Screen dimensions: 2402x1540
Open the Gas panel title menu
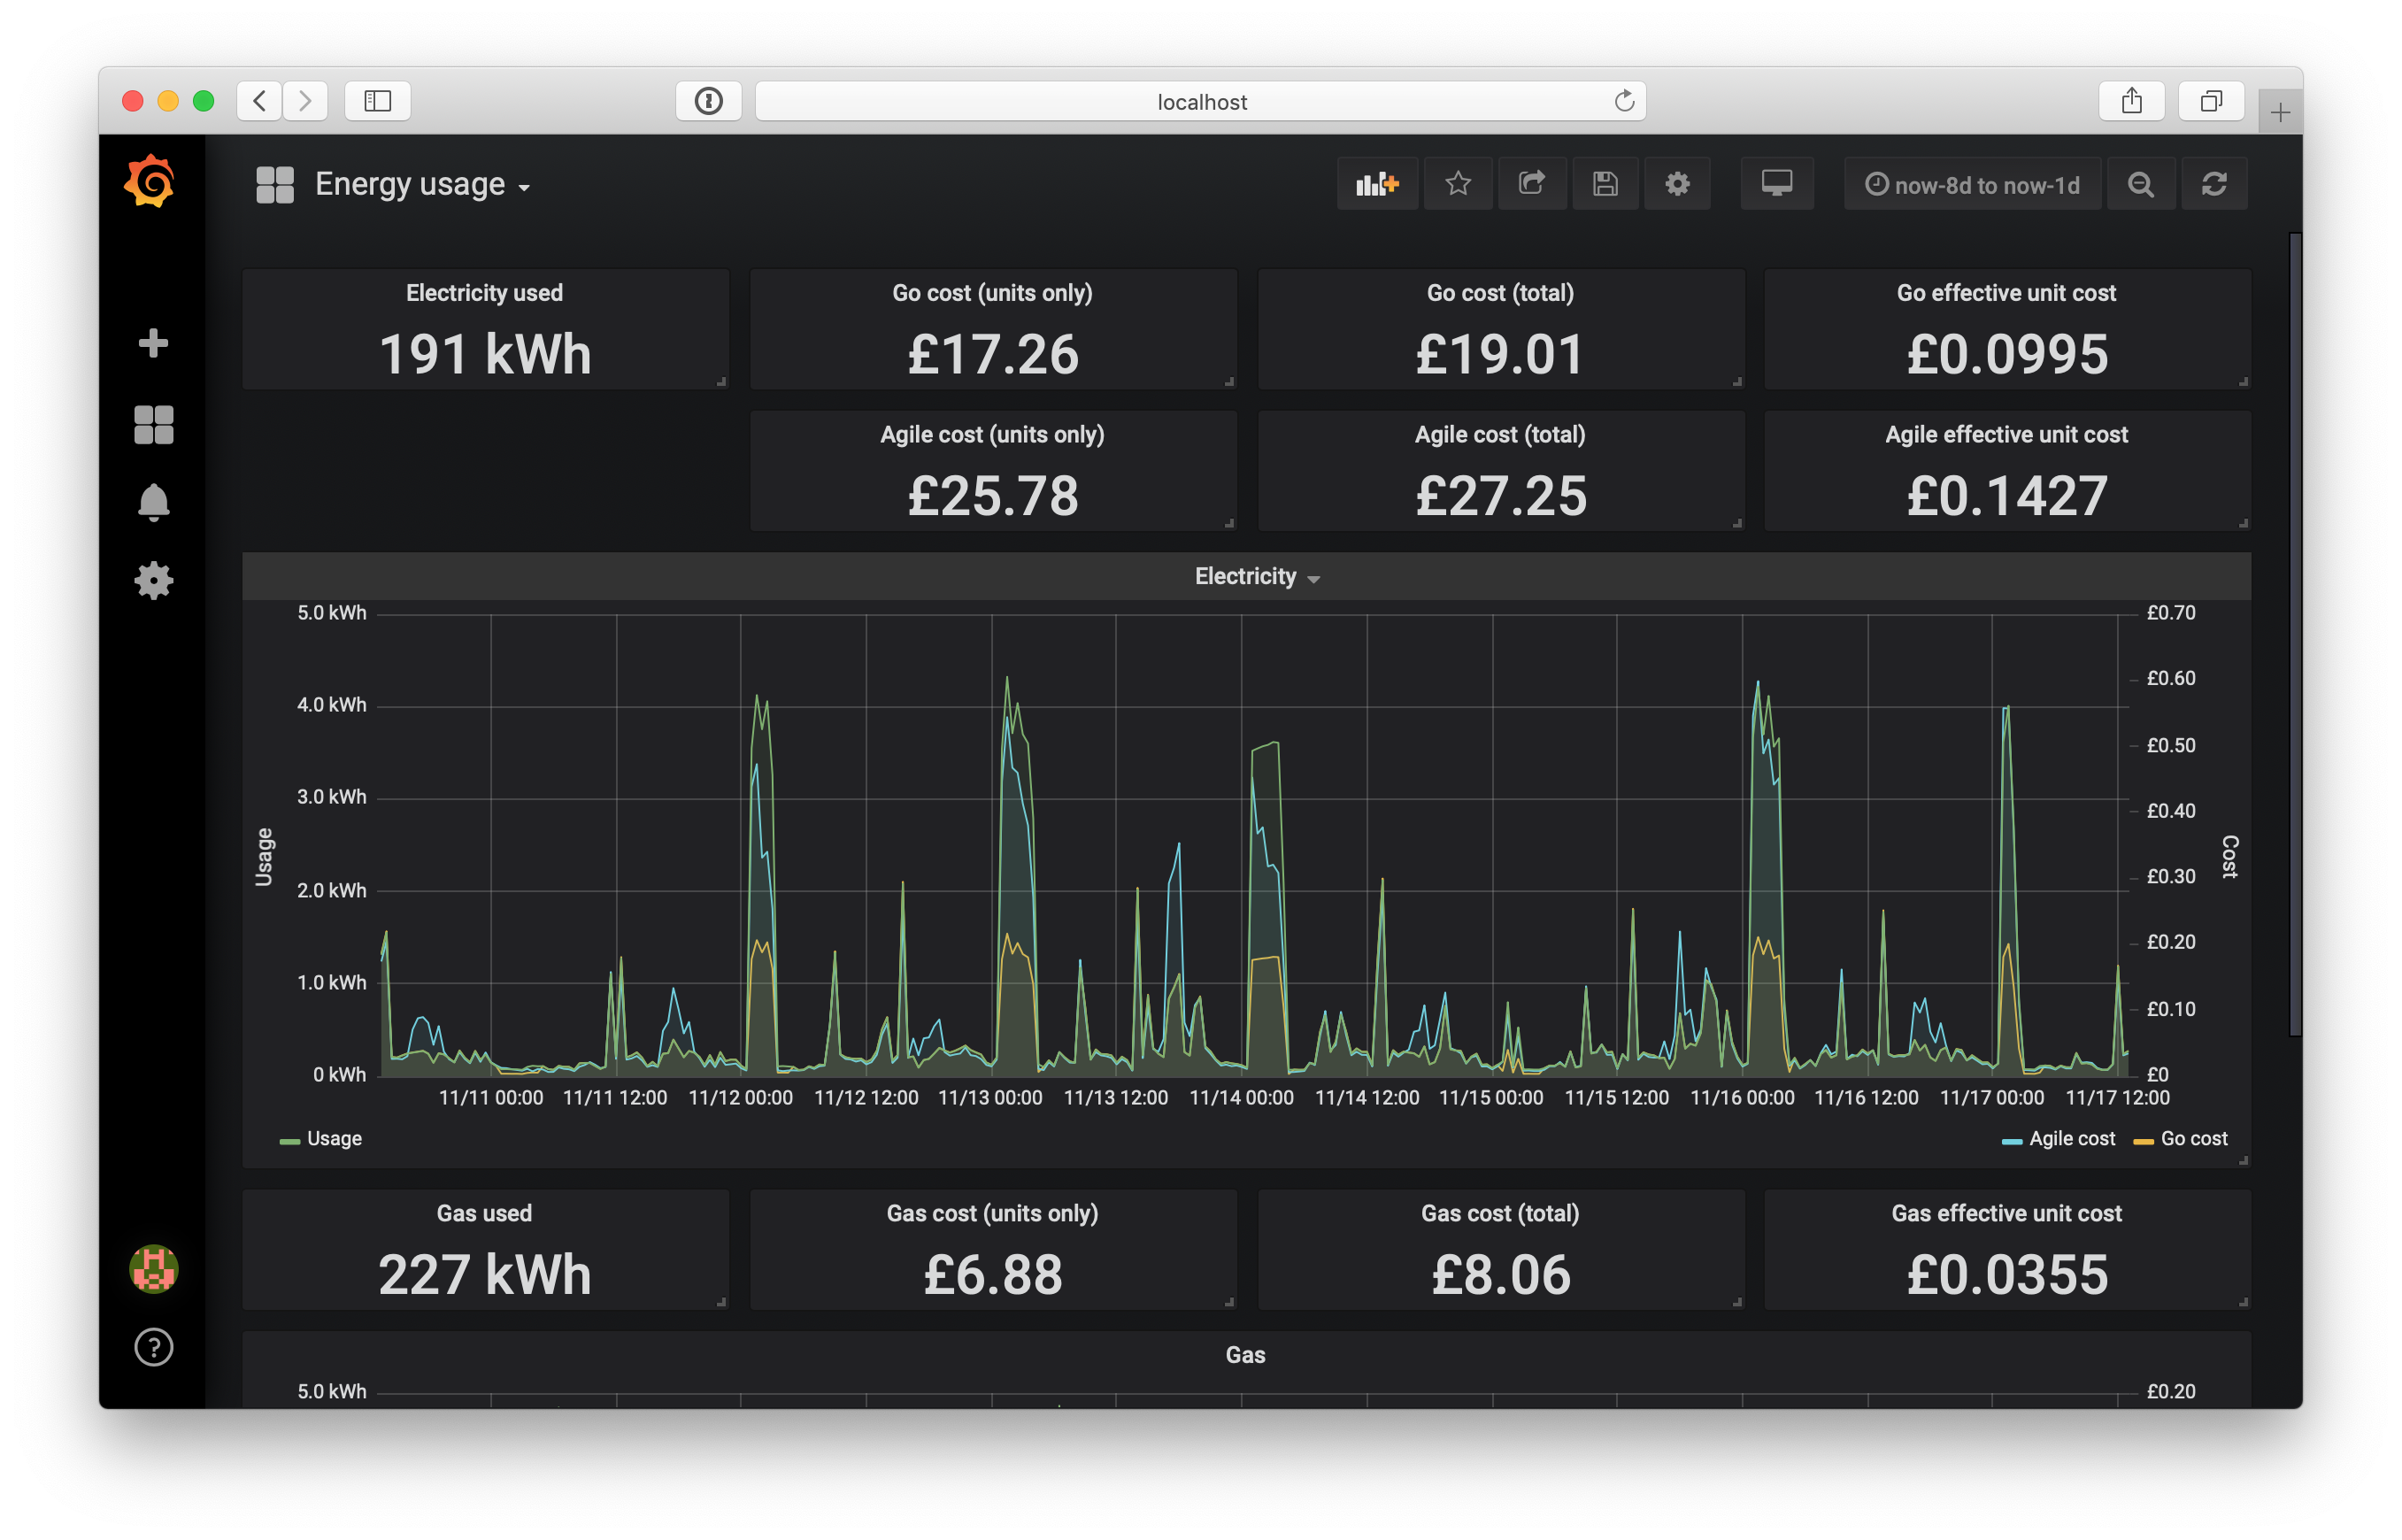[x=1245, y=1355]
